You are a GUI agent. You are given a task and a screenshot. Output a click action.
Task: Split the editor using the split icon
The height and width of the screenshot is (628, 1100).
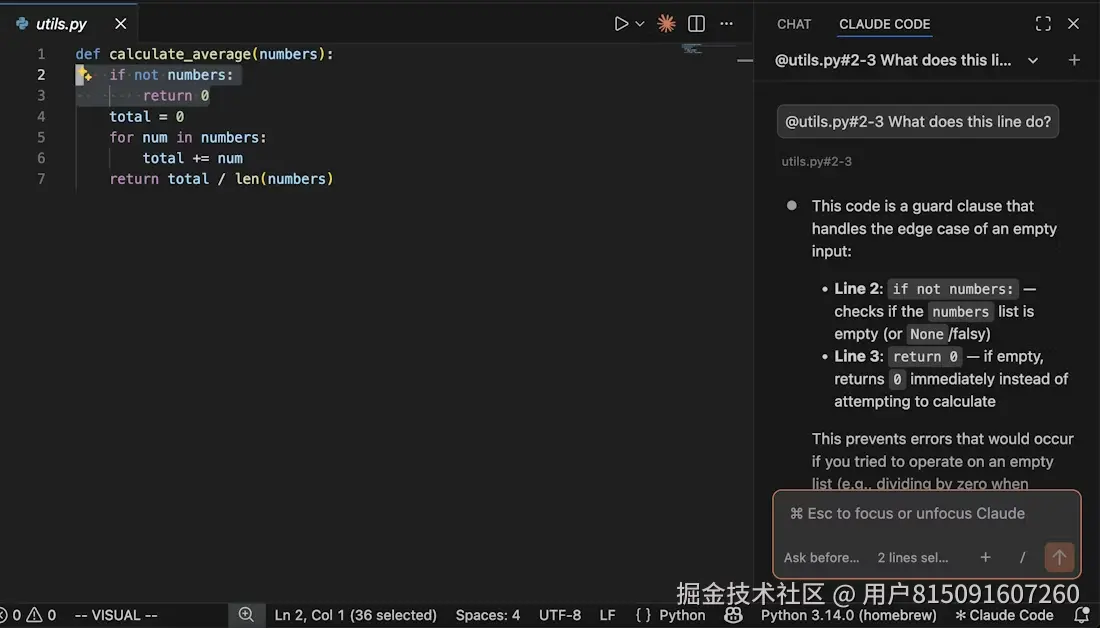(696, 22)
